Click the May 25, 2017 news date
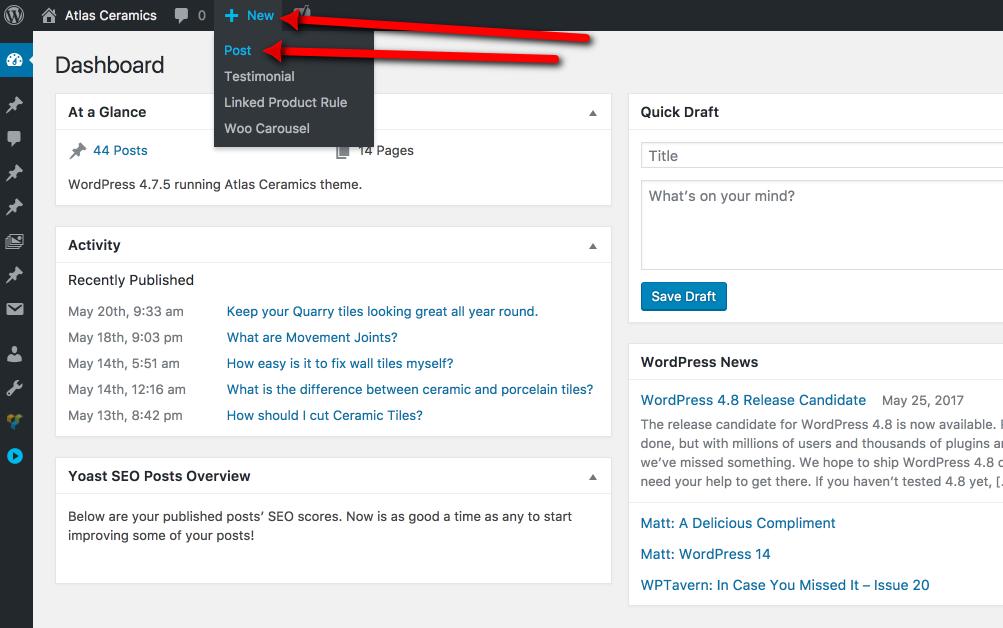Viewport: 1003px width, 628px height. pos(922,401)
